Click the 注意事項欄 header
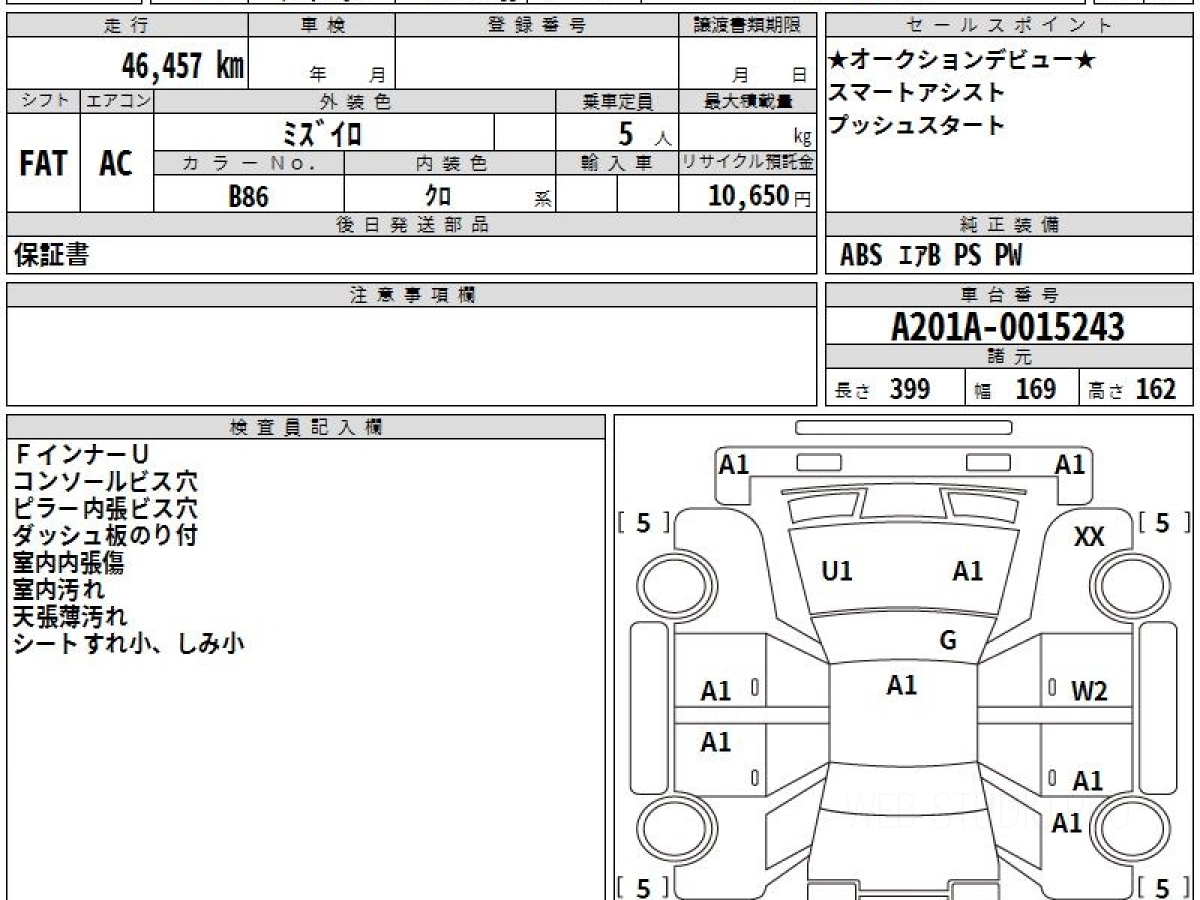Viewport: 1200px width, 900px height. pyautogui.click(x=412, y=295)
